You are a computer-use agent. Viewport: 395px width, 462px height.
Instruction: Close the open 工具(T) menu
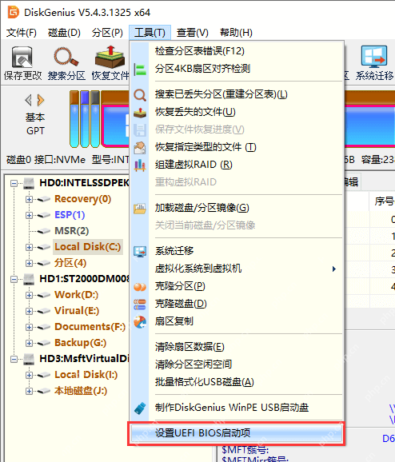(x=150, y=33)
